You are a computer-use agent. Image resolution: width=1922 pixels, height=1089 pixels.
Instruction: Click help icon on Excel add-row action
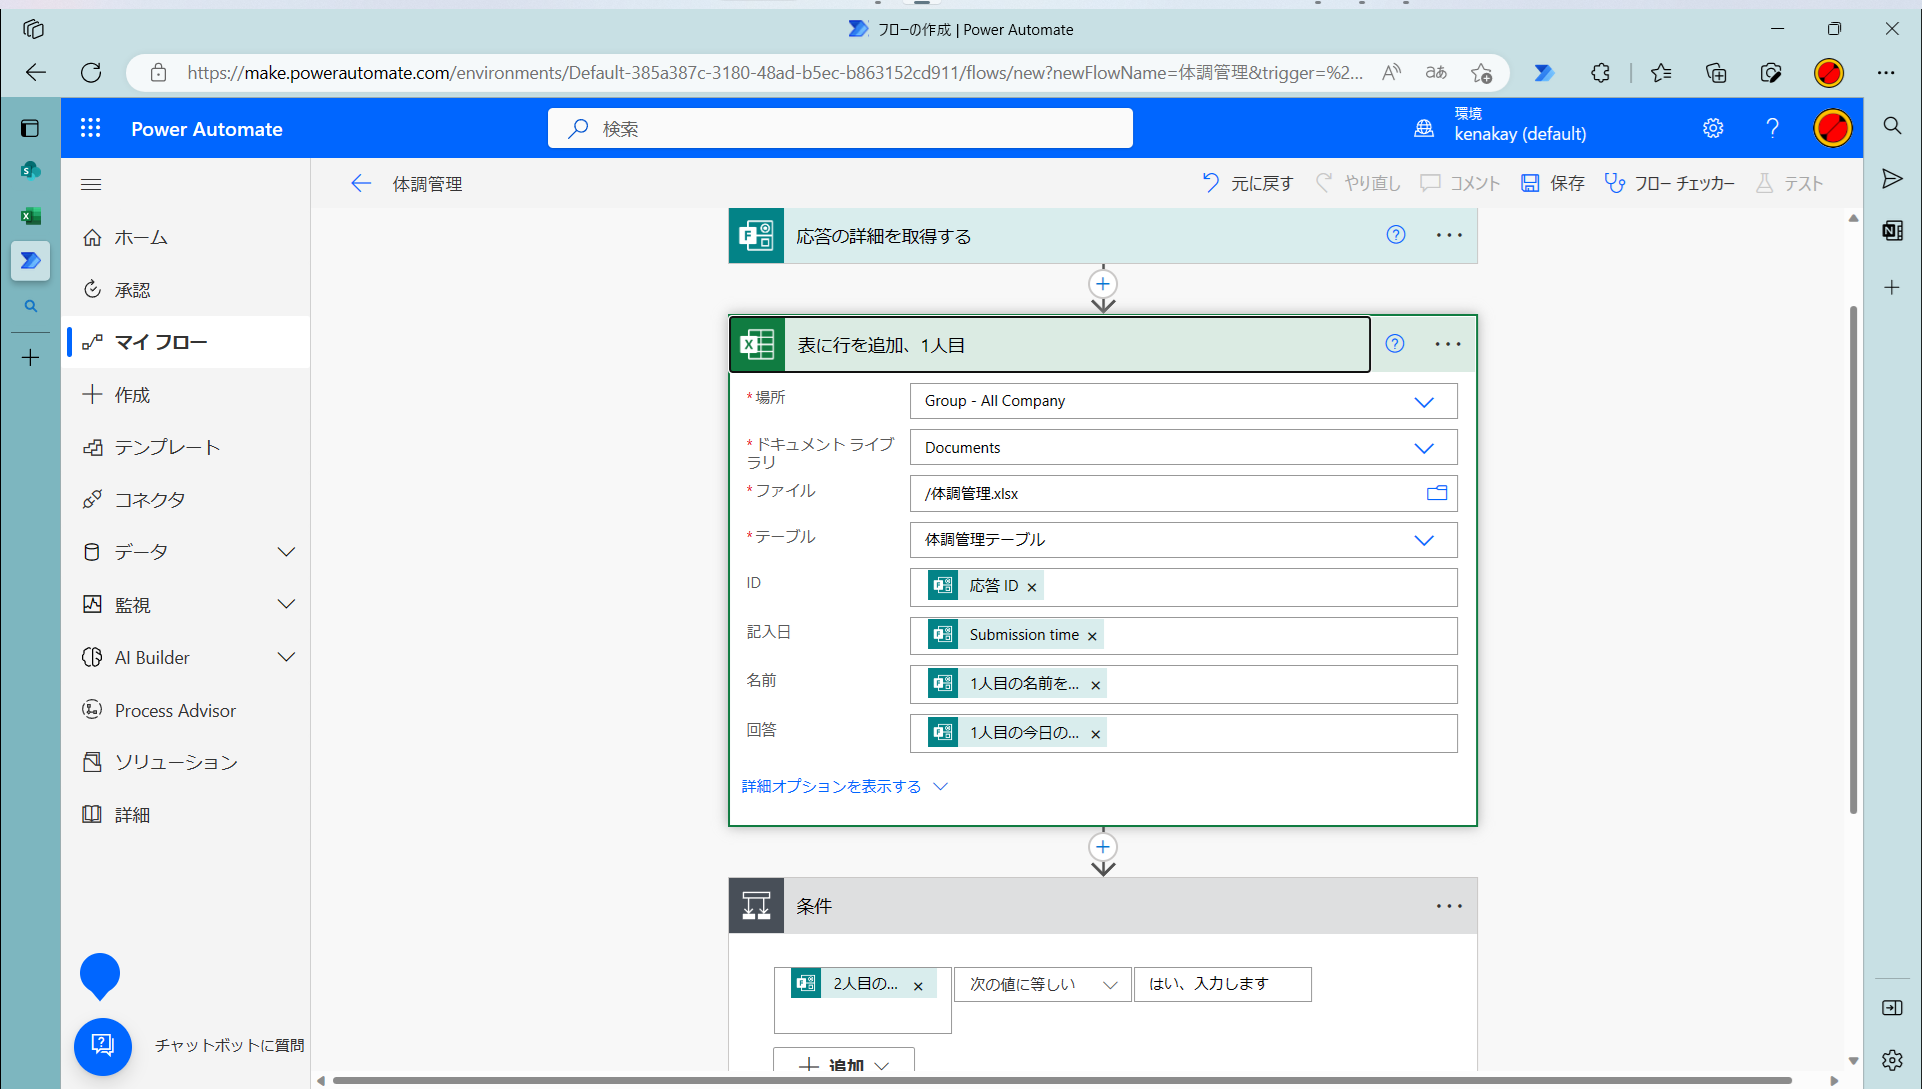[1394, 344]
